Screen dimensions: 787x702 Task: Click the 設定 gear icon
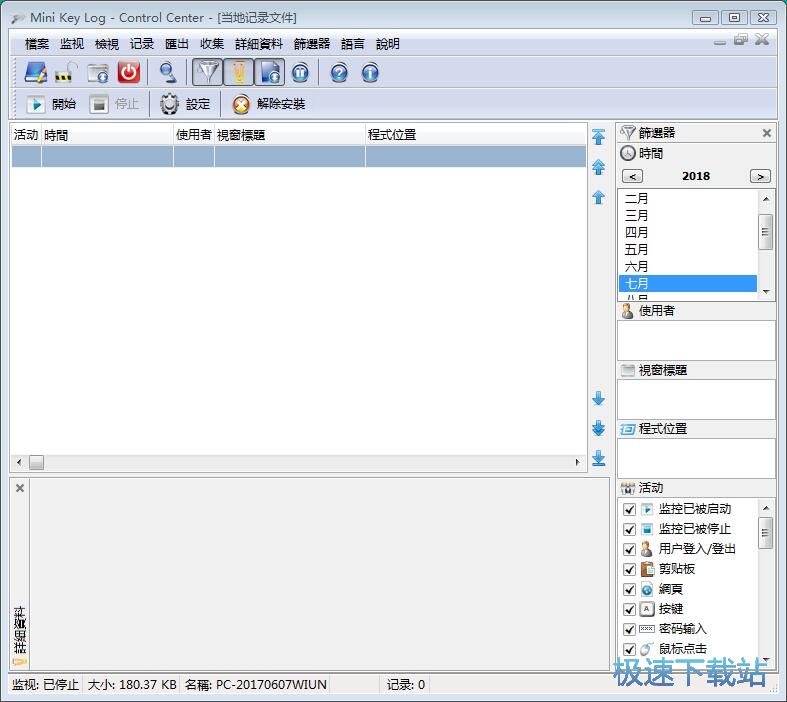(x=170, y=104)
